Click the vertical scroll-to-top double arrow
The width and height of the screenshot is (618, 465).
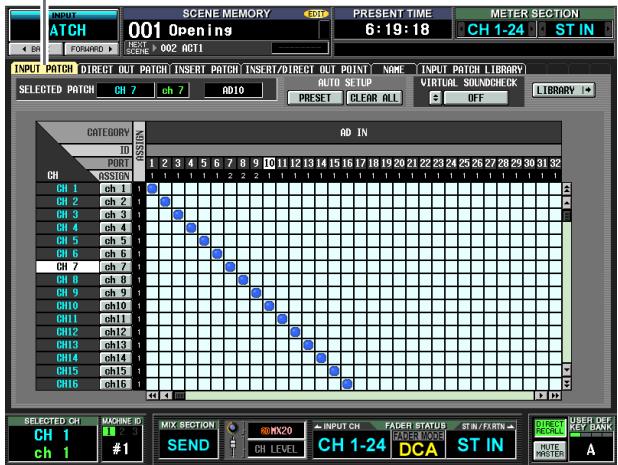pyautogui.click(x=567, y=189)
